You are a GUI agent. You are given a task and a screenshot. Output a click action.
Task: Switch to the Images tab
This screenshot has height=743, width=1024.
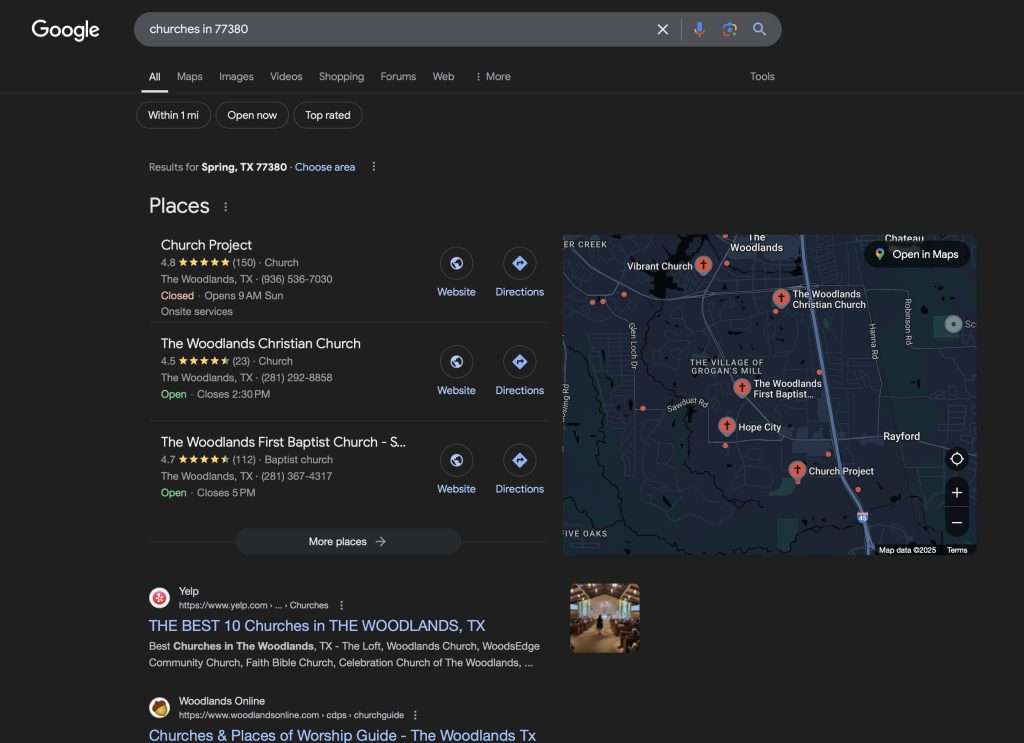tap(236, 76)
